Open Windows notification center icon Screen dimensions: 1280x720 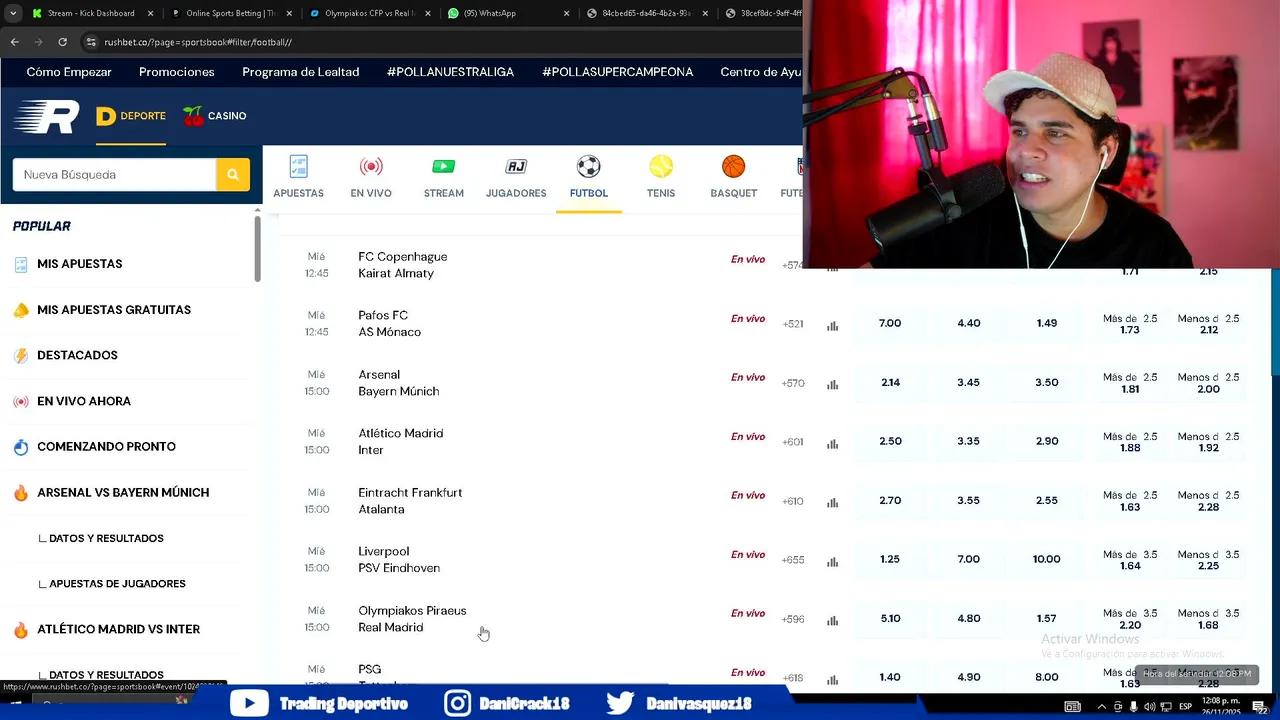1262,707
